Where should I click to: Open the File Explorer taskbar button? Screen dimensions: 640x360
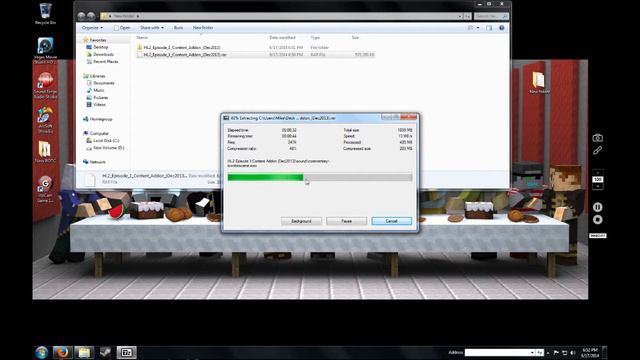pyautogui.click(x=84, y=353)
